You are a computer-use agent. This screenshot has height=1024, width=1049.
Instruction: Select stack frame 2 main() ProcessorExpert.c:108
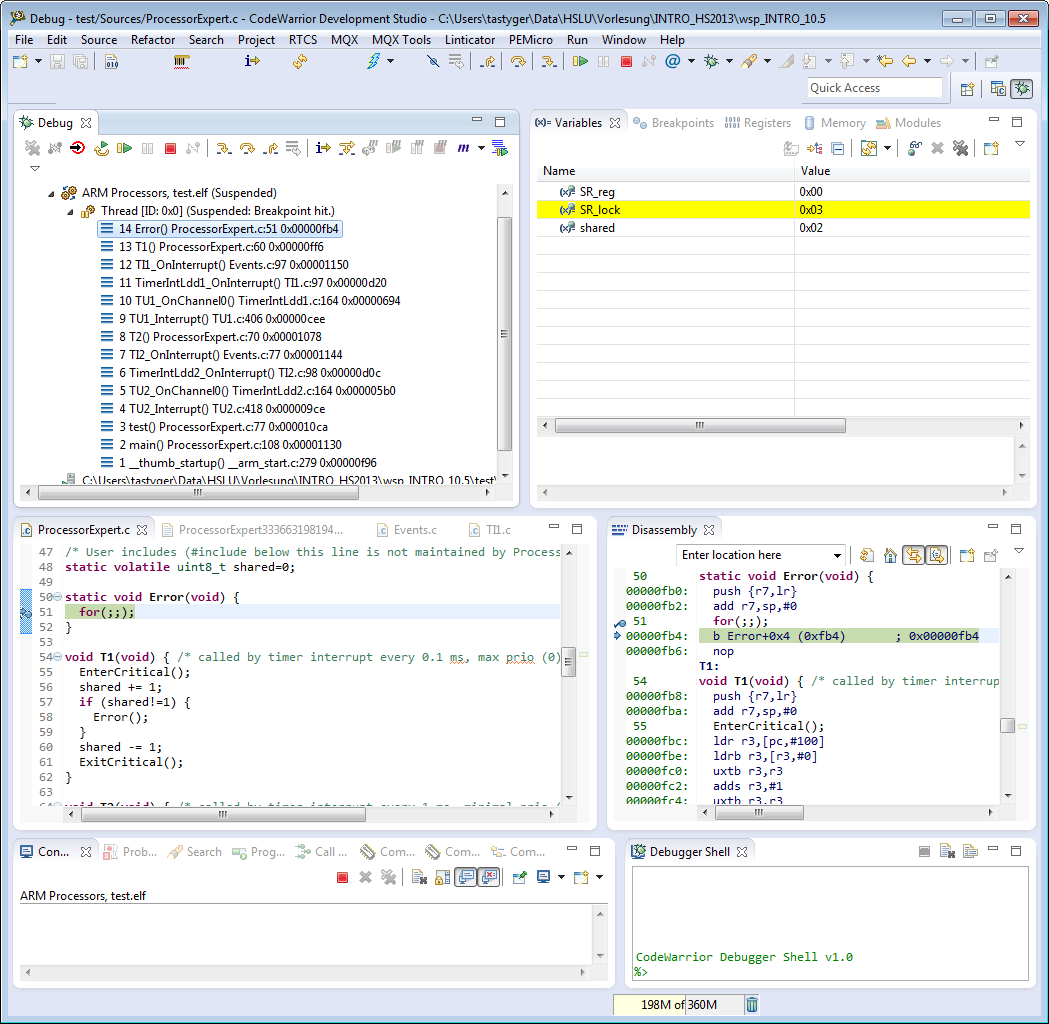[229, 445]
